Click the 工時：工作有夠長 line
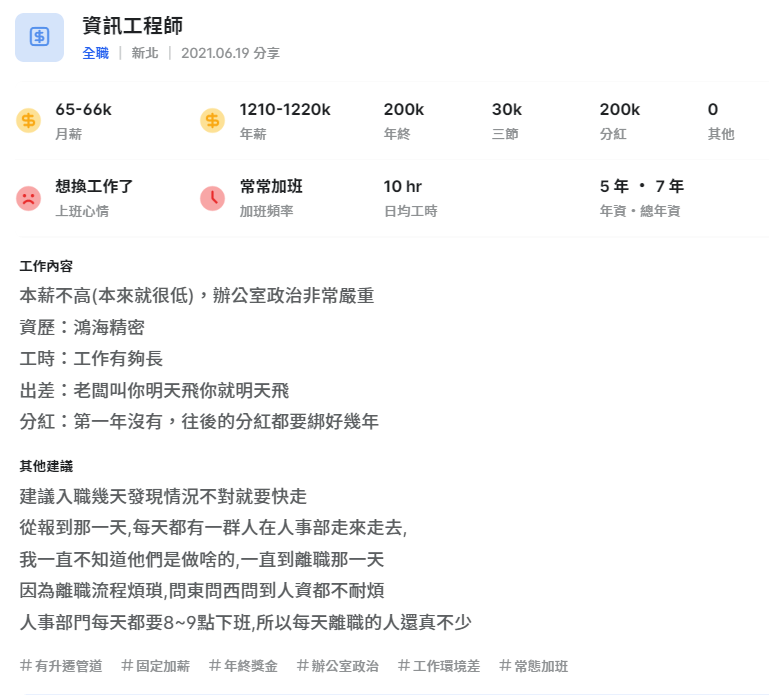 91,359
